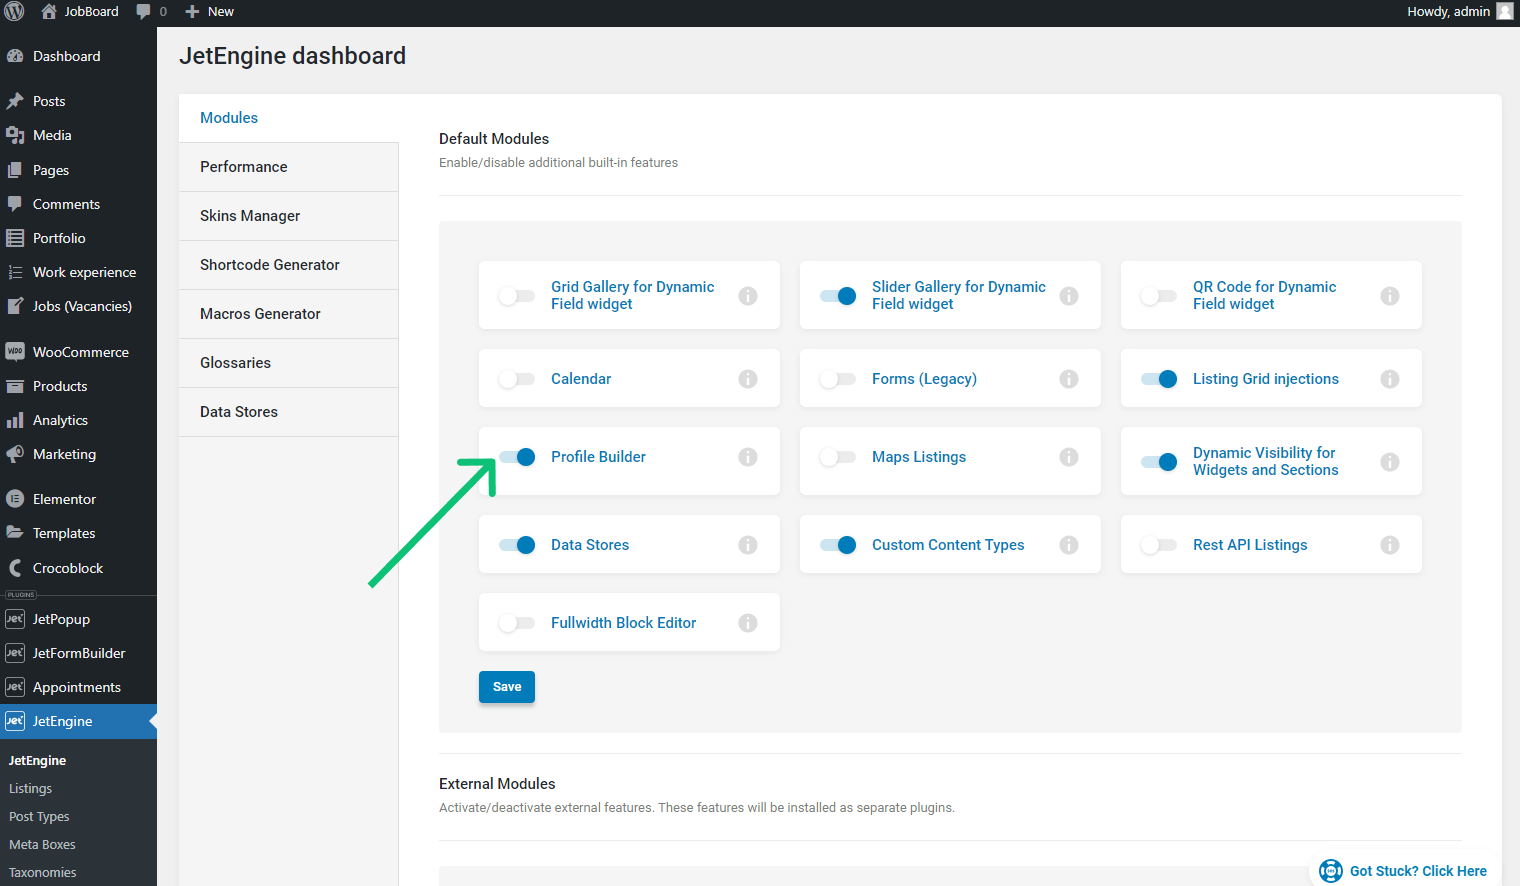Click the Templates folder icon
Screen dimensions: 1520x886
click(x=15, y=533)
